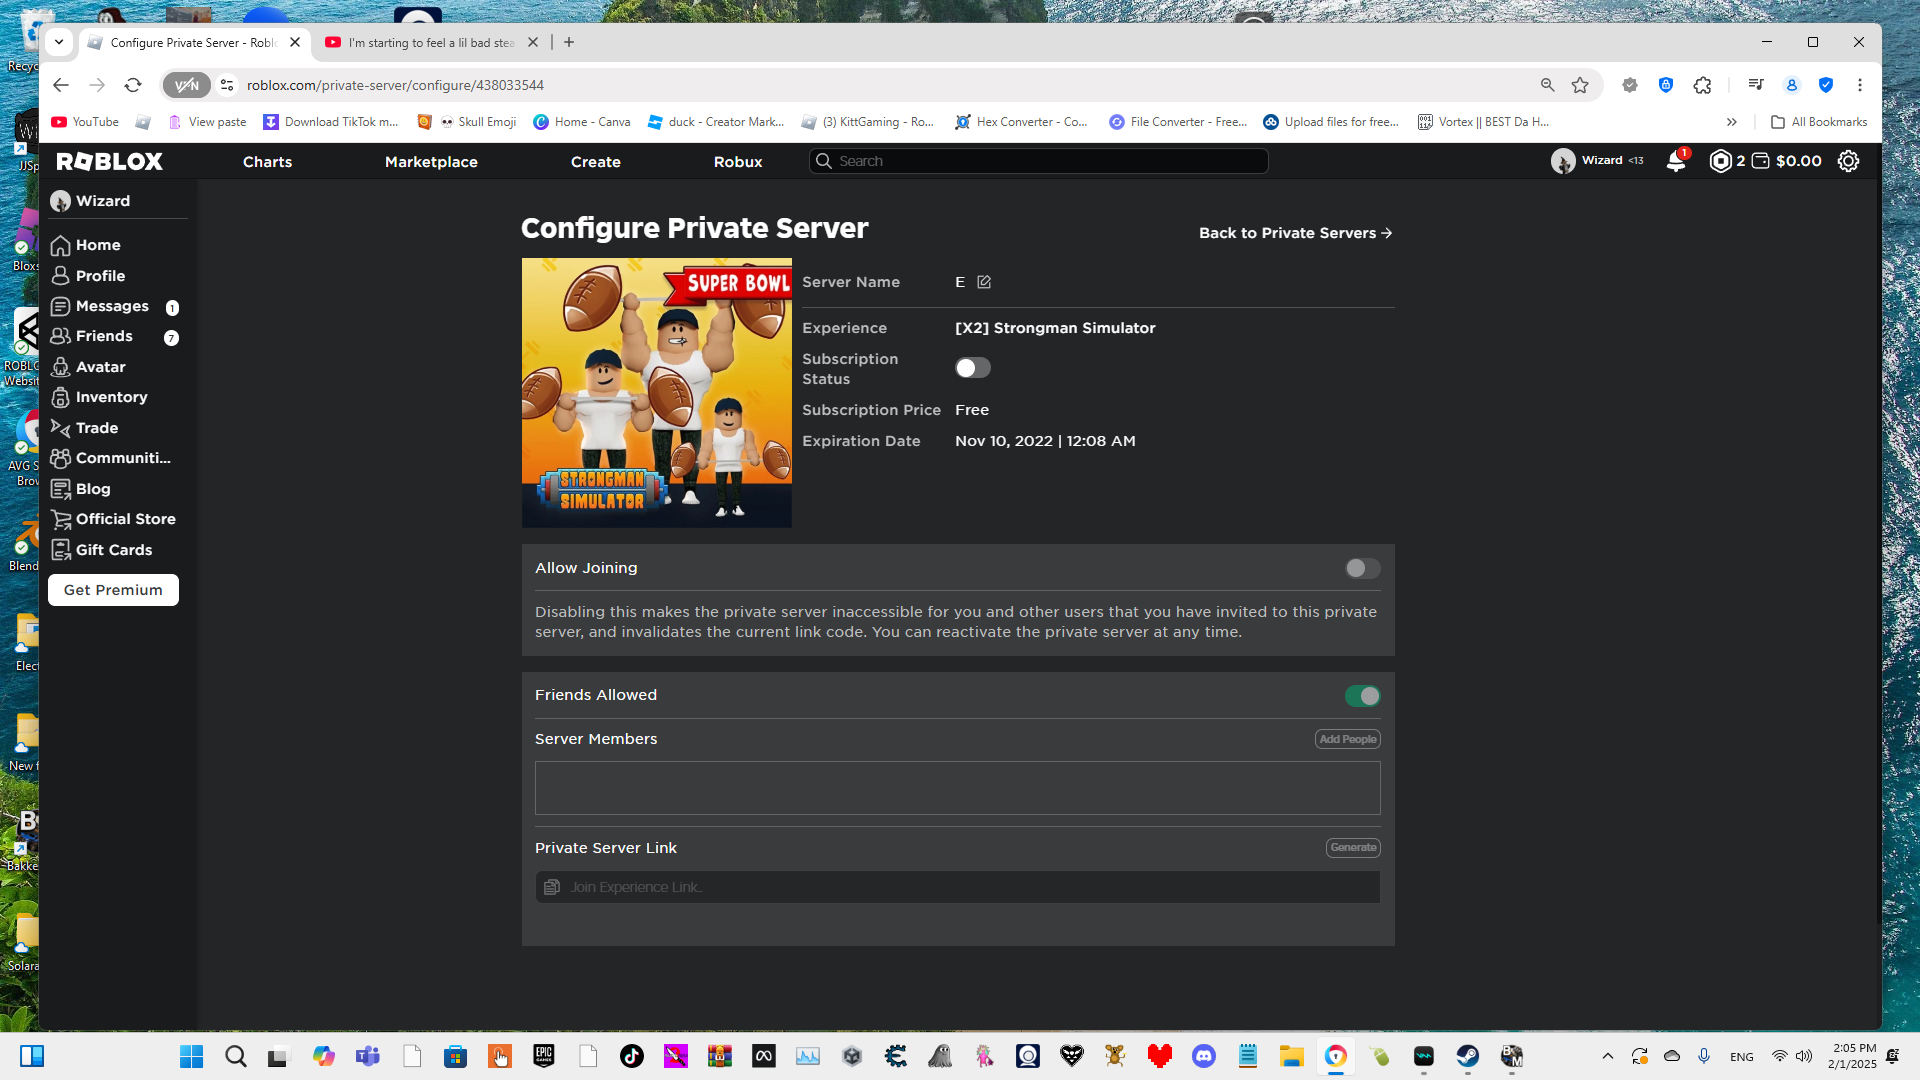Copy link icon in Join Experience field

(552, 887)
